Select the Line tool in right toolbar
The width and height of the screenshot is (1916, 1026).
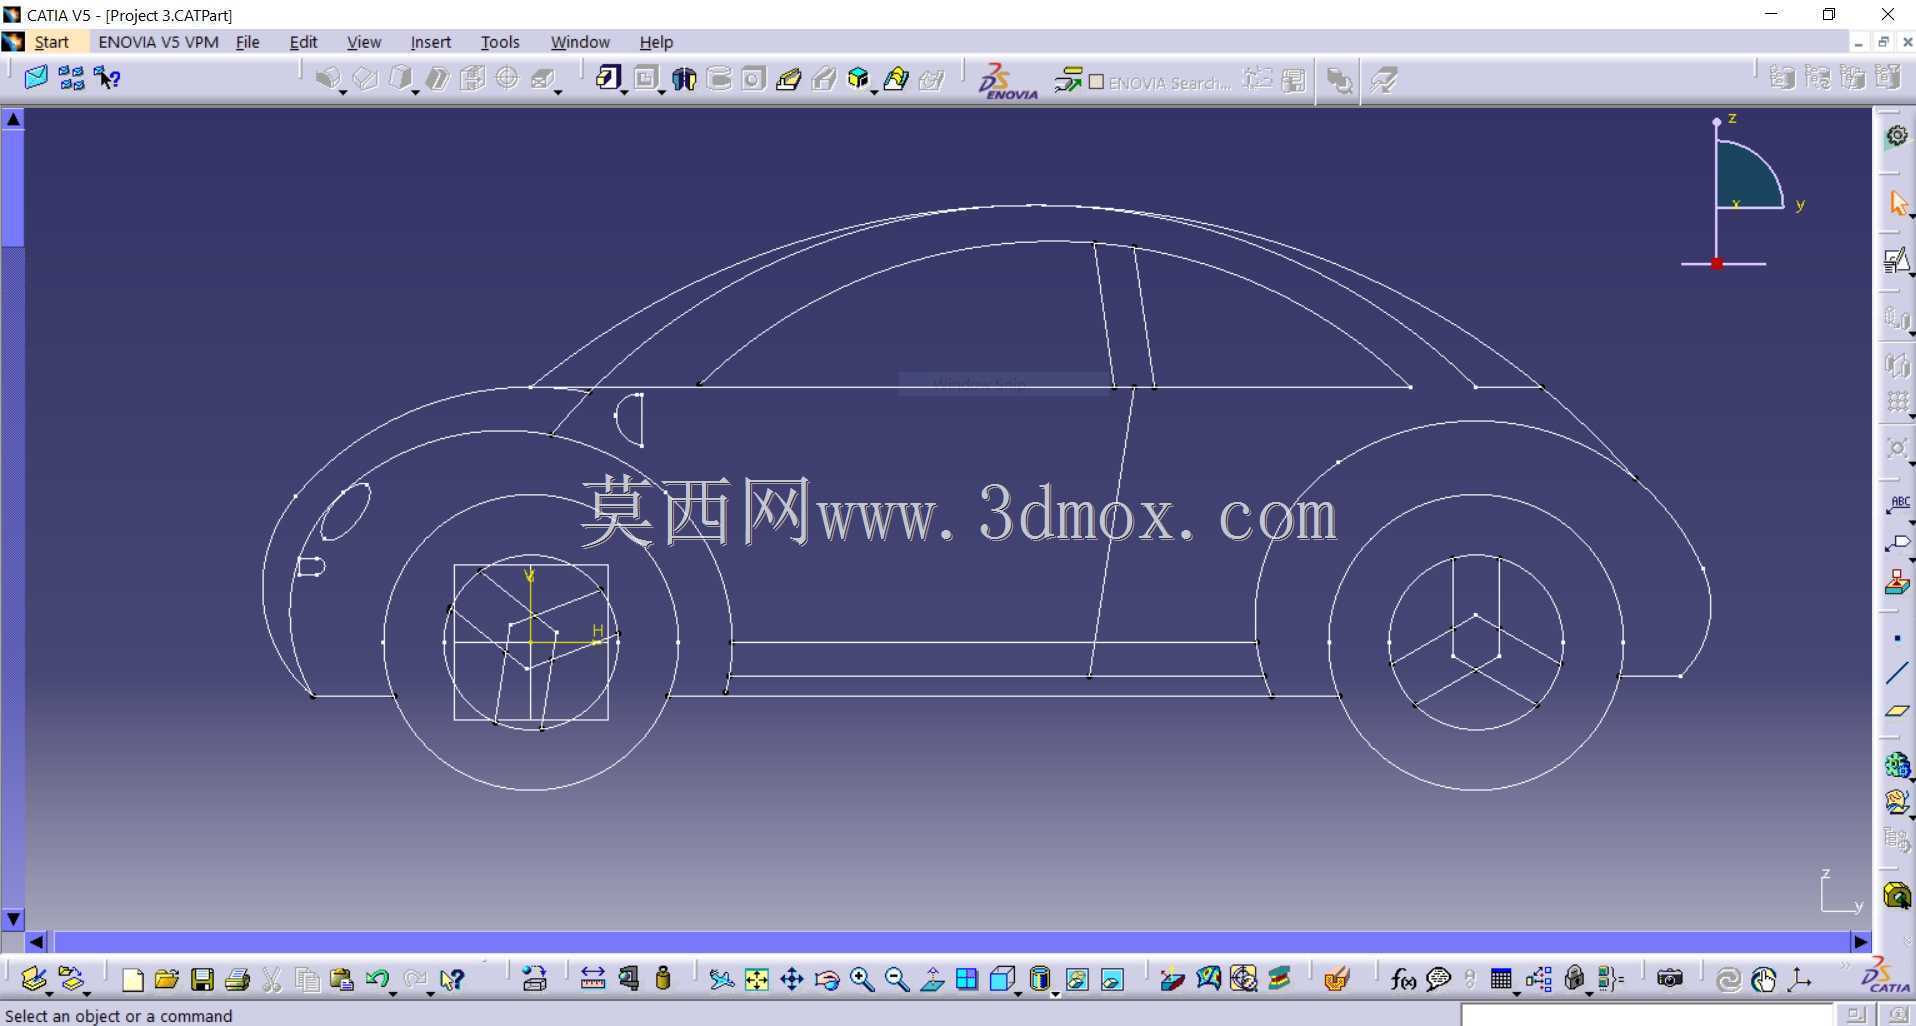(x=1897, y=674)
